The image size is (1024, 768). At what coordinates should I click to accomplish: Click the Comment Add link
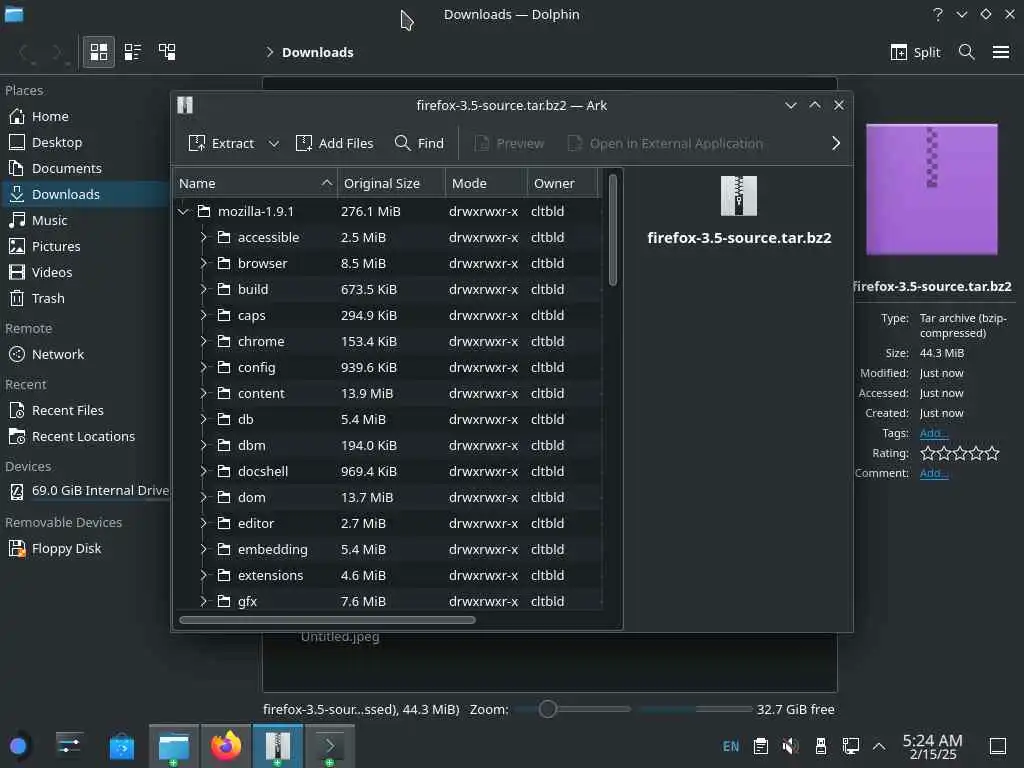[933, 473]
